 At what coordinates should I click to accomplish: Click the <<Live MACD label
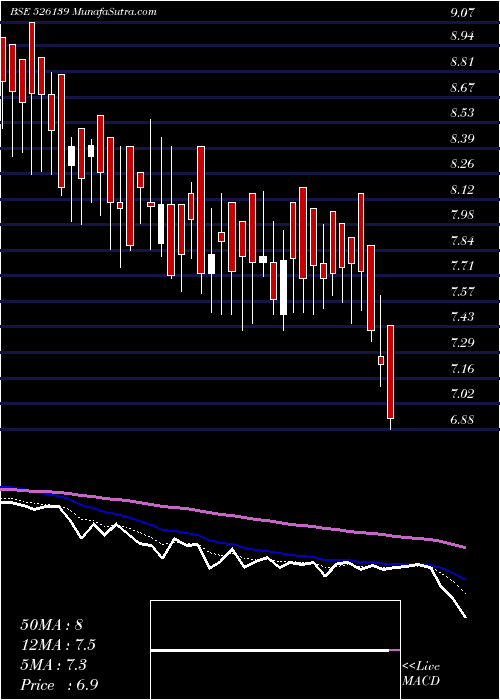(x=421, y=674)
